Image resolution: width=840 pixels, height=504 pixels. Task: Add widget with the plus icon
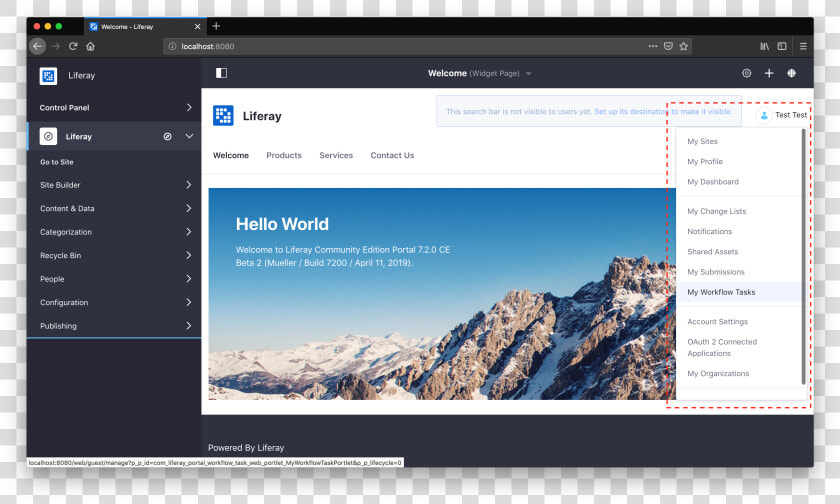[x=769, y=73]
